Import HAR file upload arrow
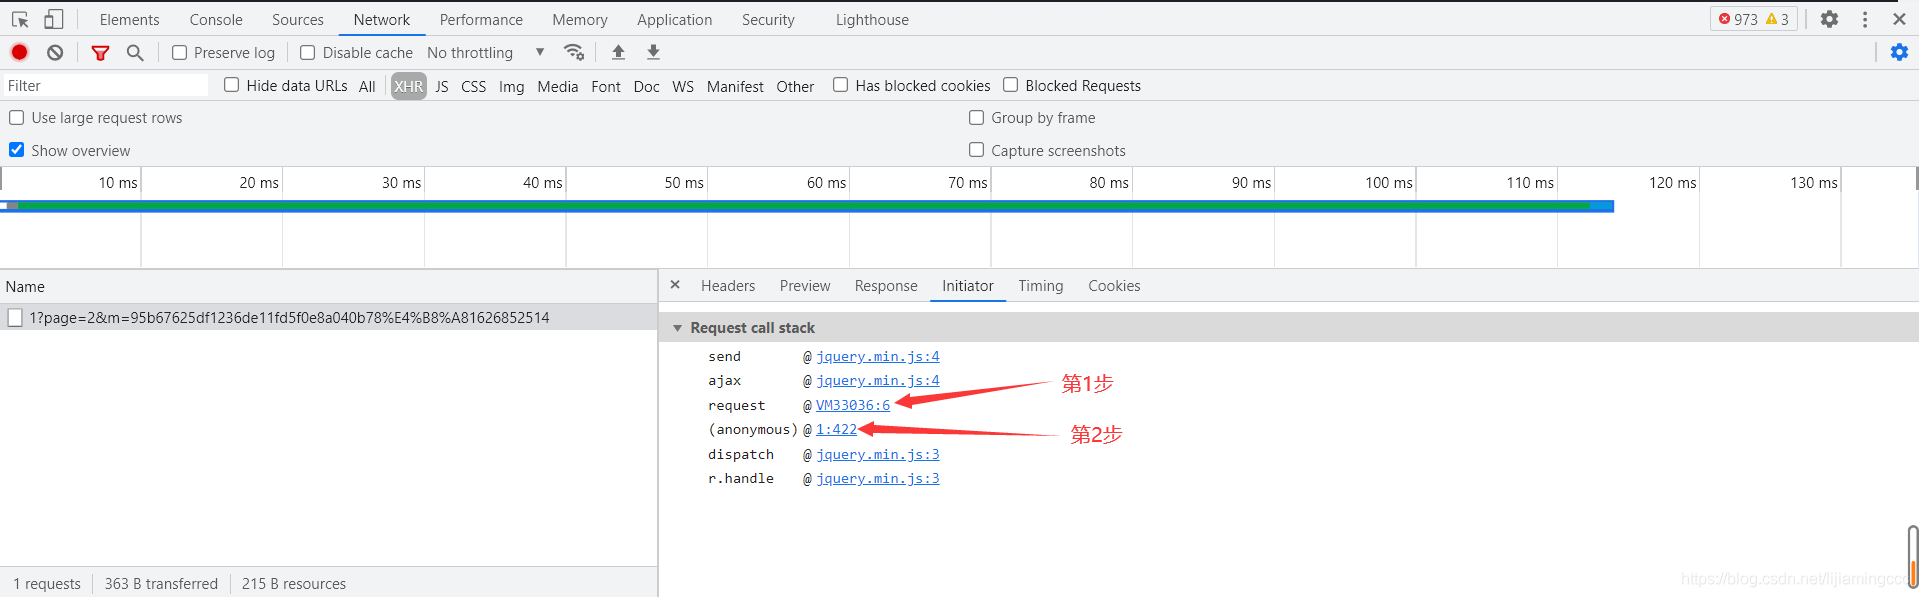 click(618, 52)
